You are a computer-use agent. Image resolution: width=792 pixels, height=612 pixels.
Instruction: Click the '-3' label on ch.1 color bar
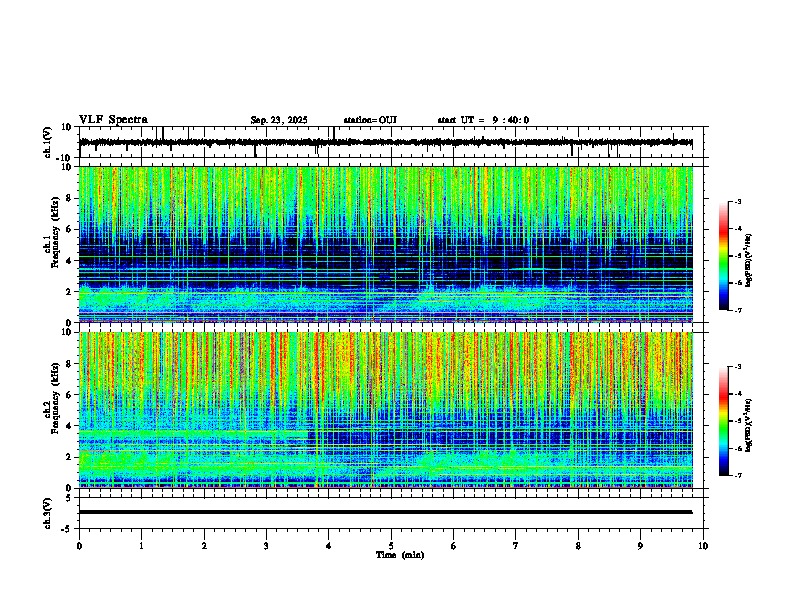[737, 202]
